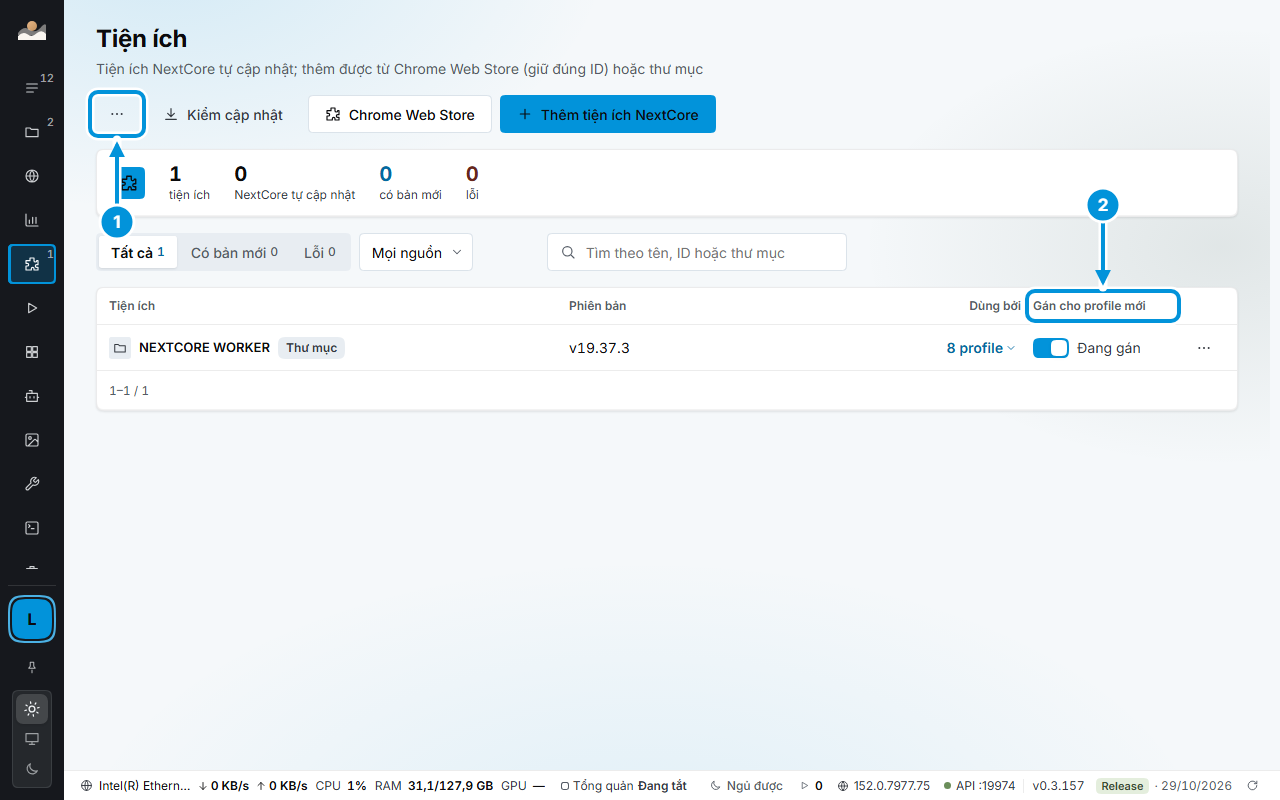Screen dimensions: 1280x800
Task: Open the image icon in sidebar
Action: (32, 440)
